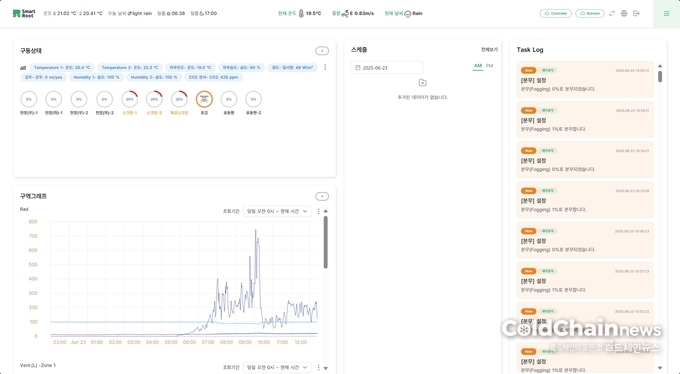The image size is (680, 374).
Task: Toggle the outdoor humidity 90 % chip
Action: (x=242, y=68)
